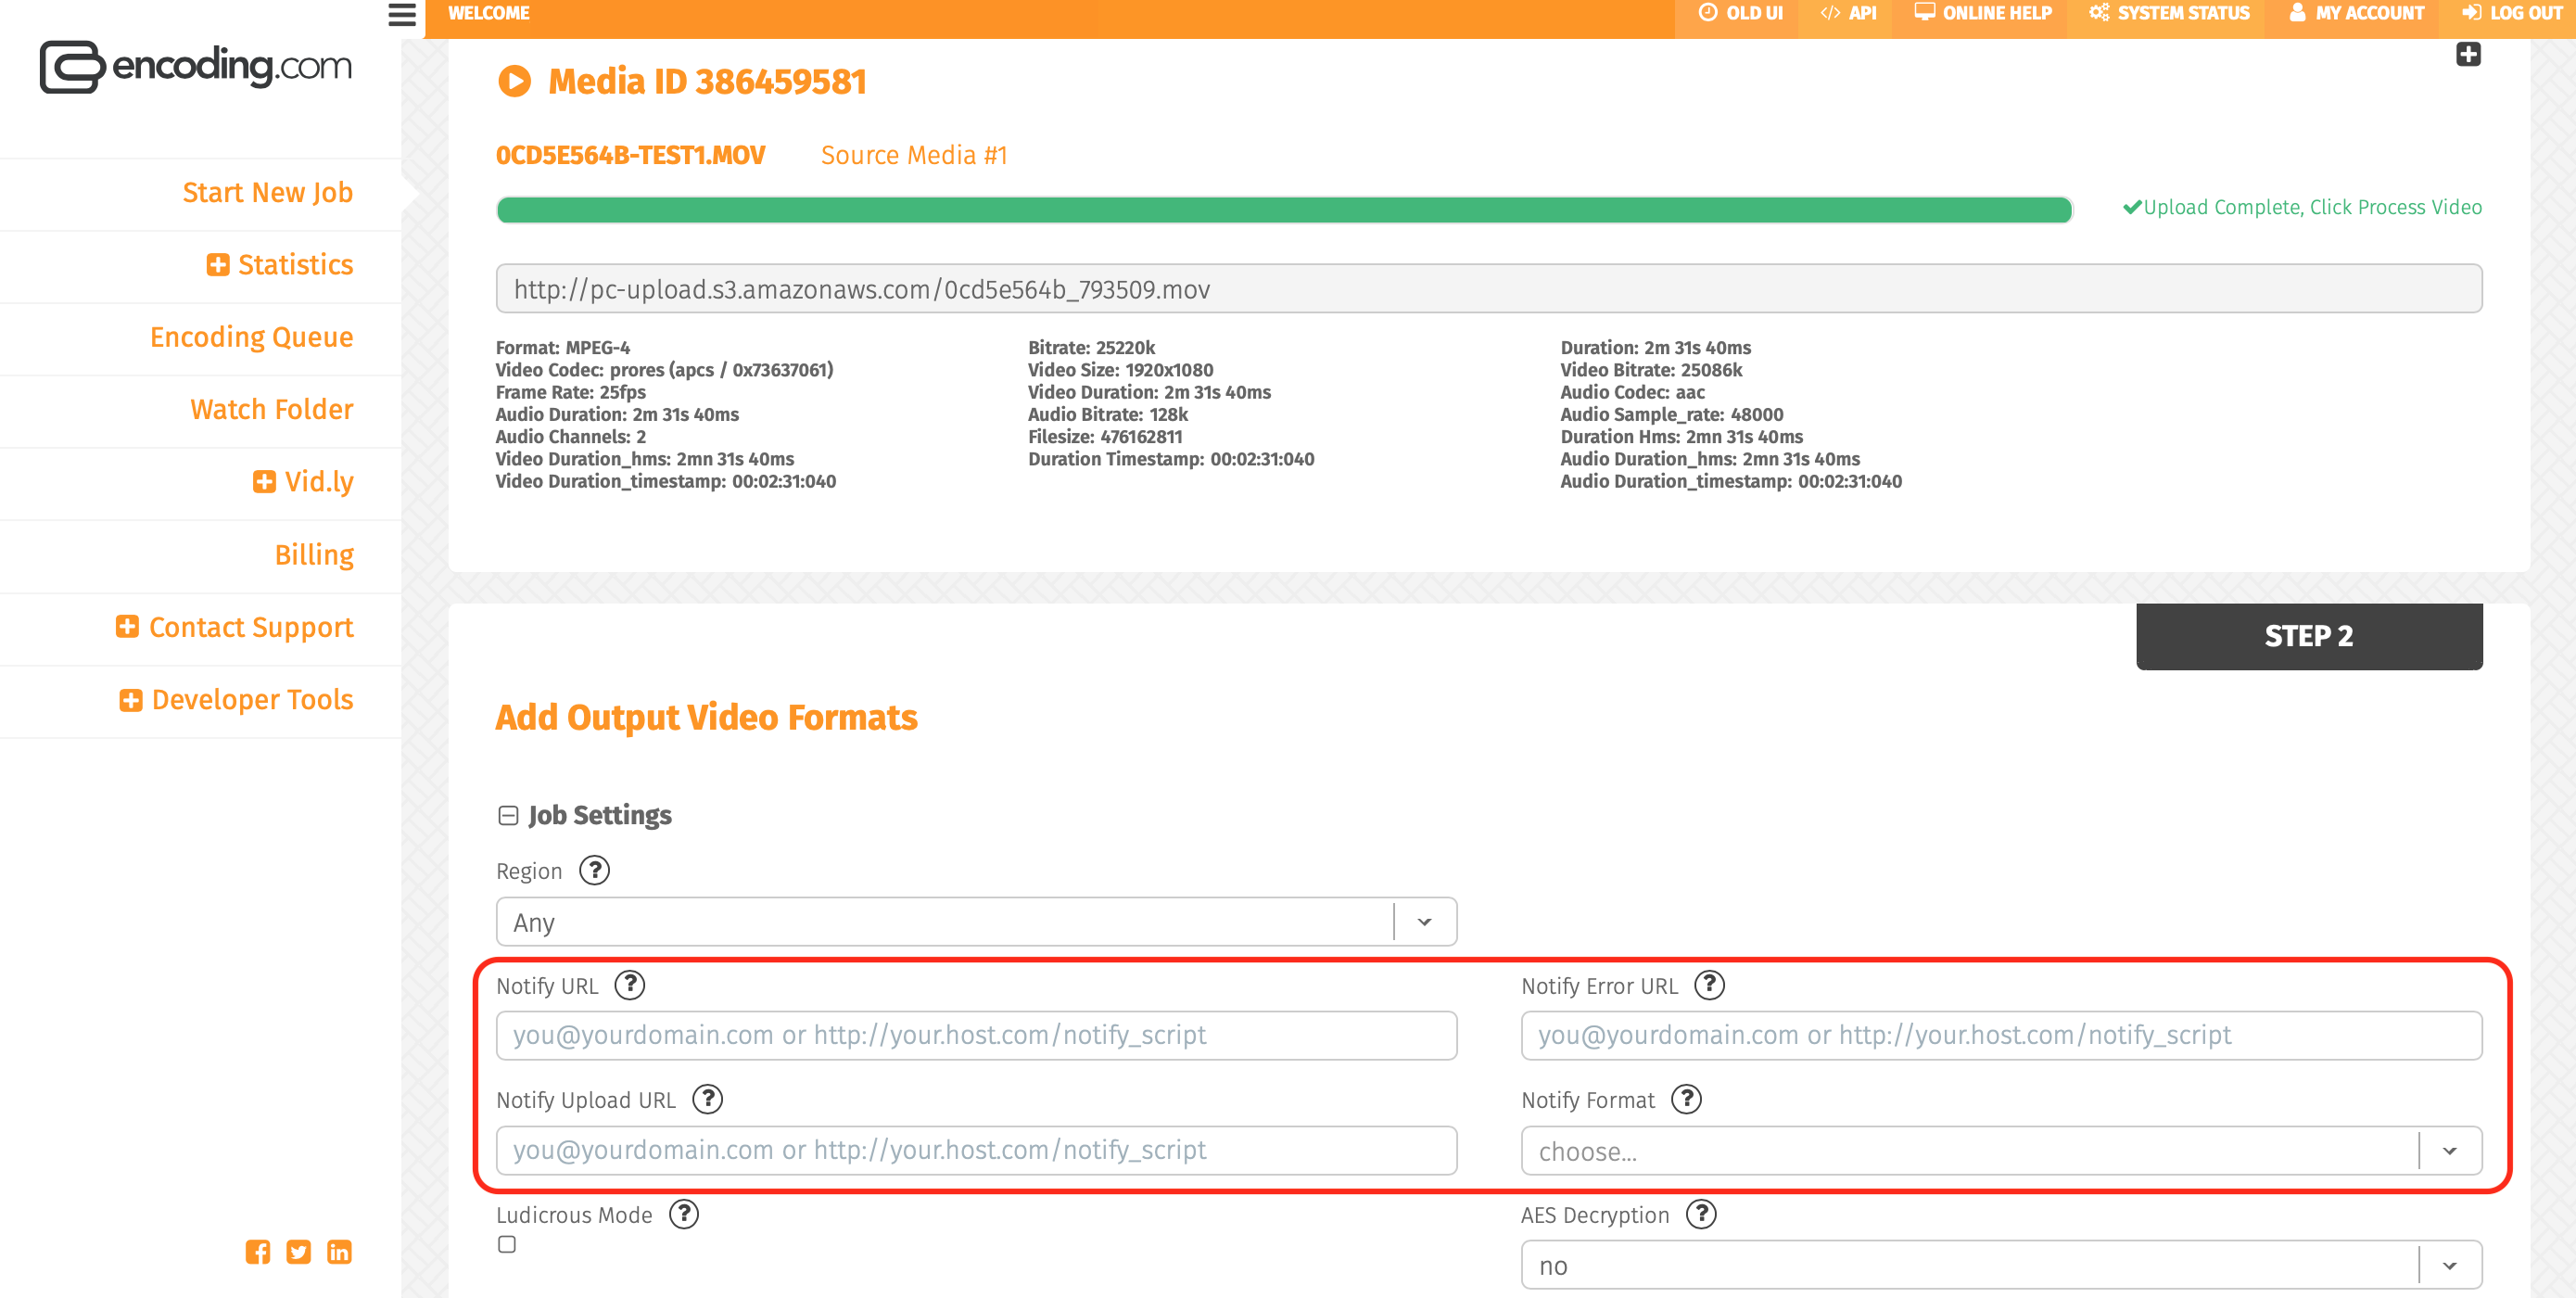This screenshot has height=1298, width=2576.
Task: Show help for Ludicrous Mode
Action: pyautogui.click(x=684, y=1214)
